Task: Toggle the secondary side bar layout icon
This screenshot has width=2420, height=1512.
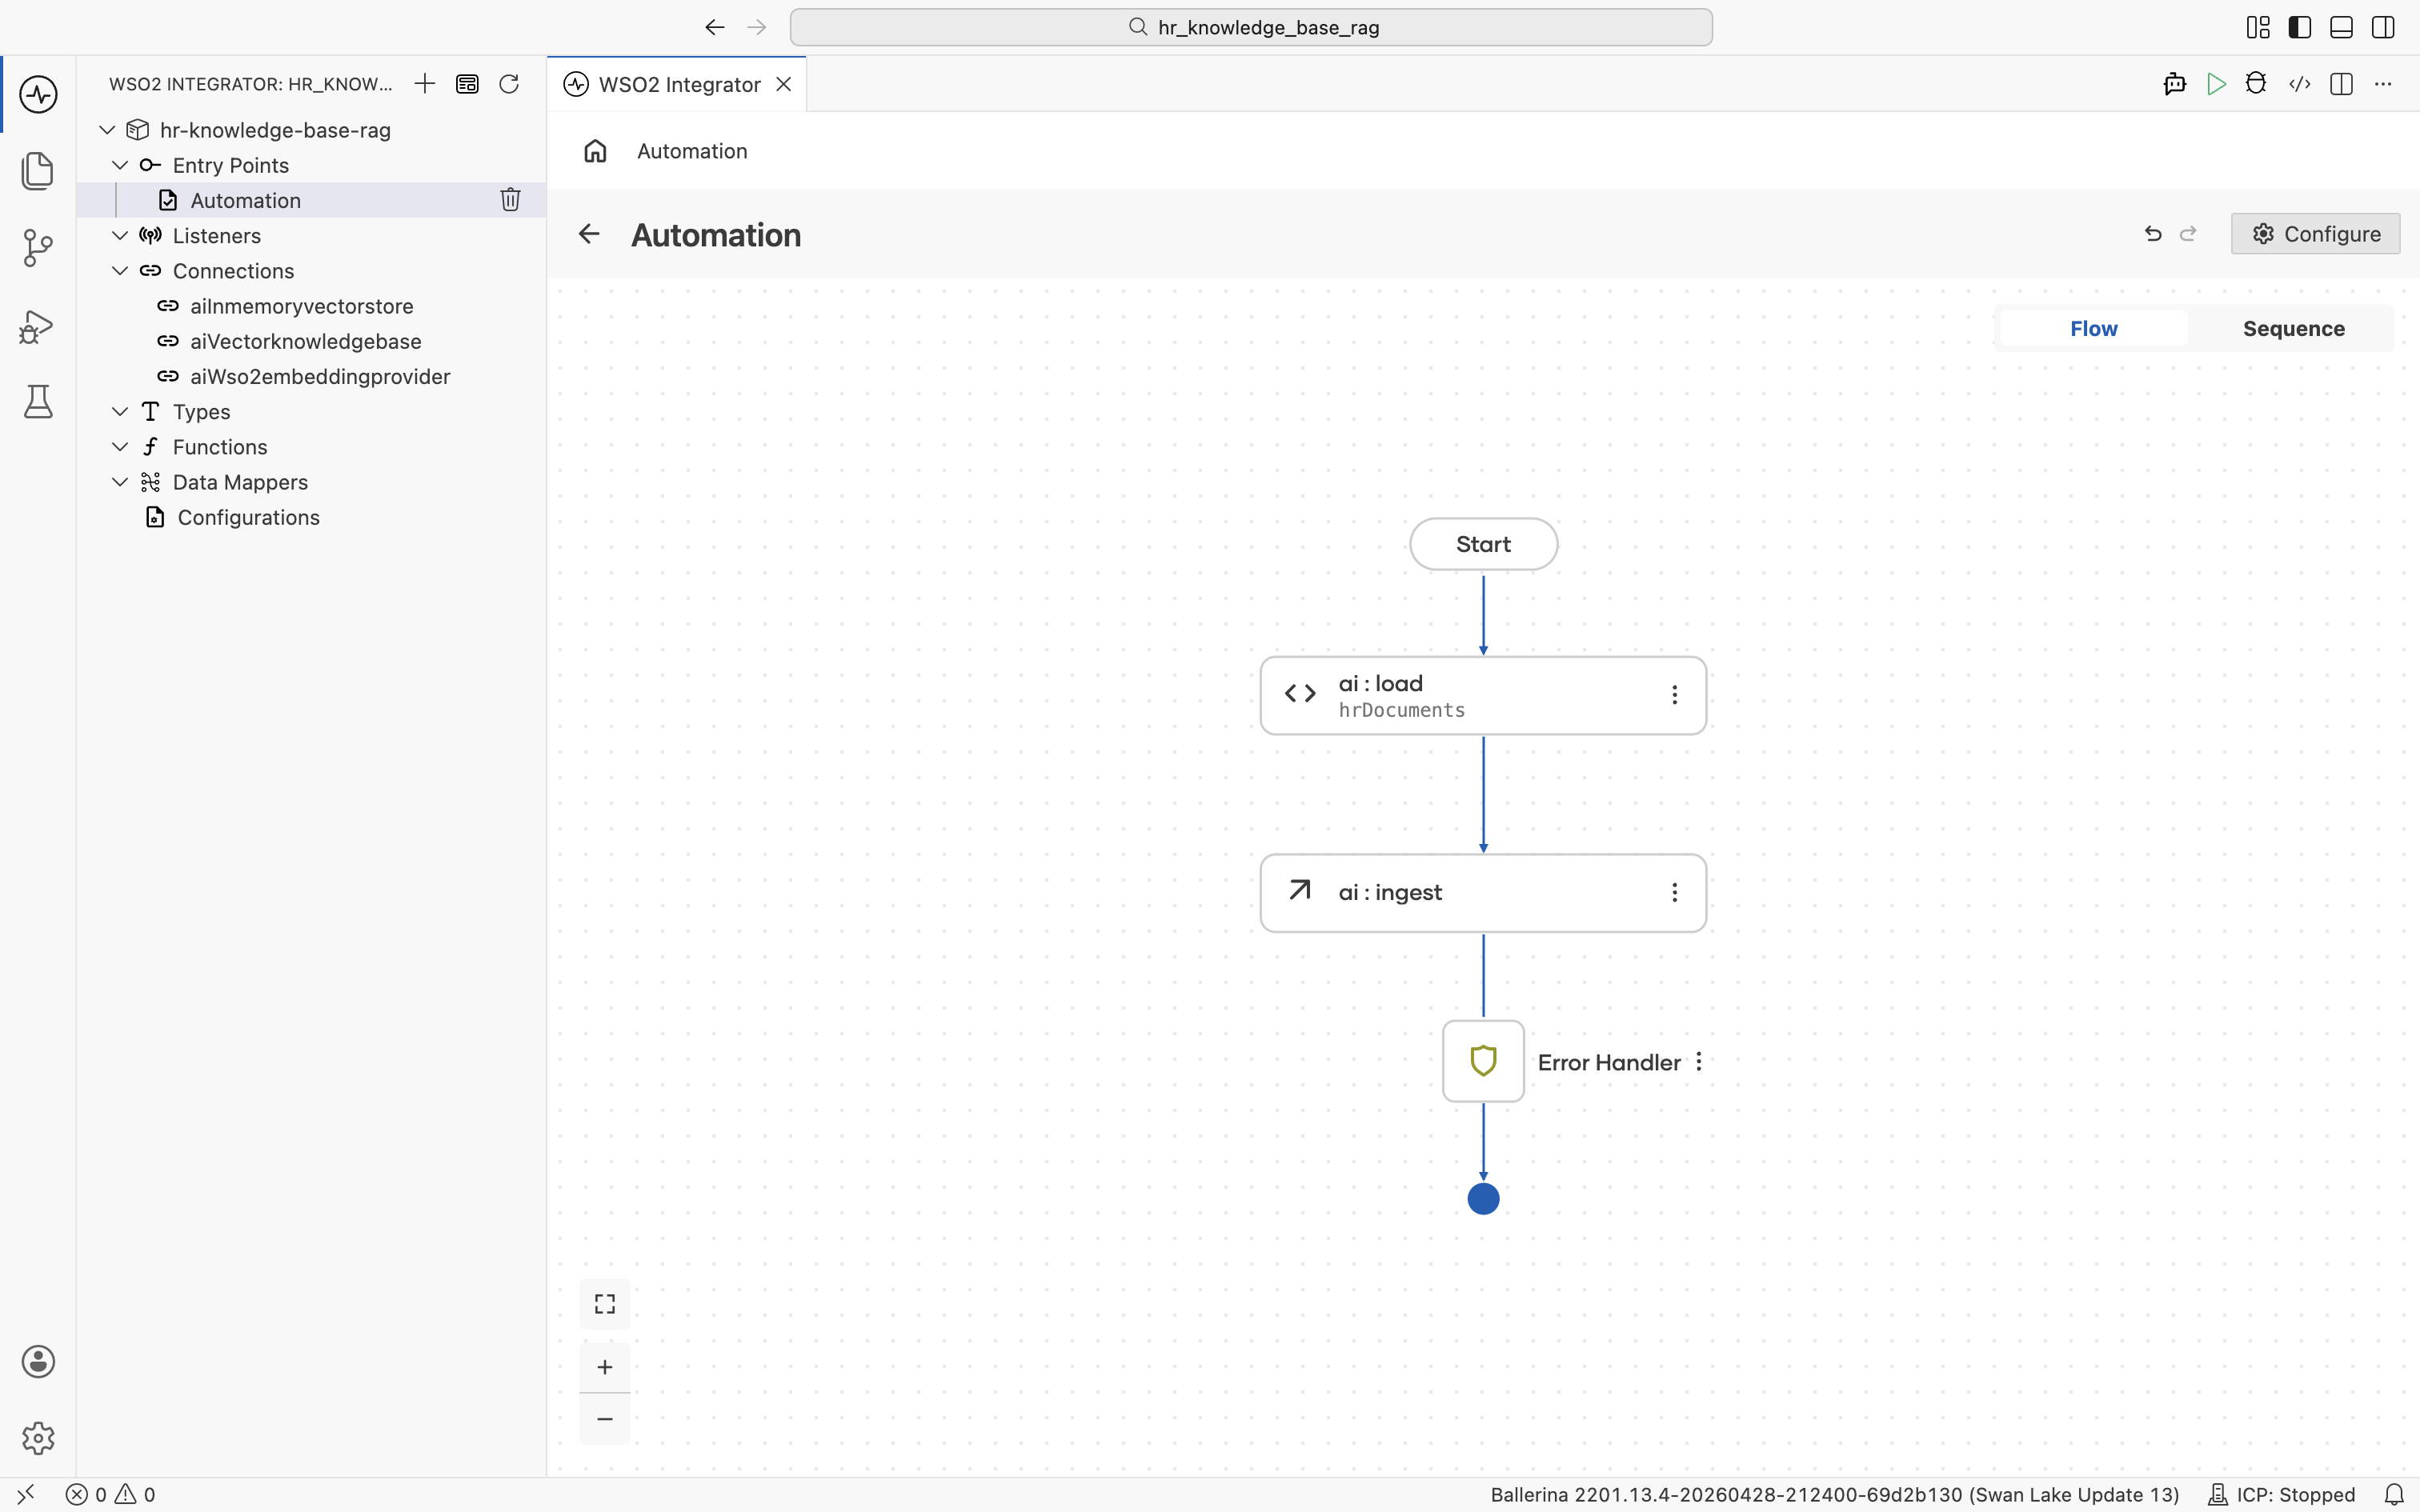Action: [2383, 27]
